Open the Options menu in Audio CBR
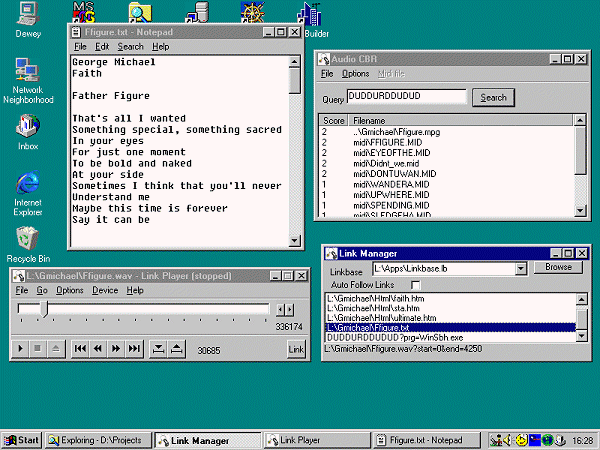This screenshot has height=450, width=600. click(x=355, y=74)
